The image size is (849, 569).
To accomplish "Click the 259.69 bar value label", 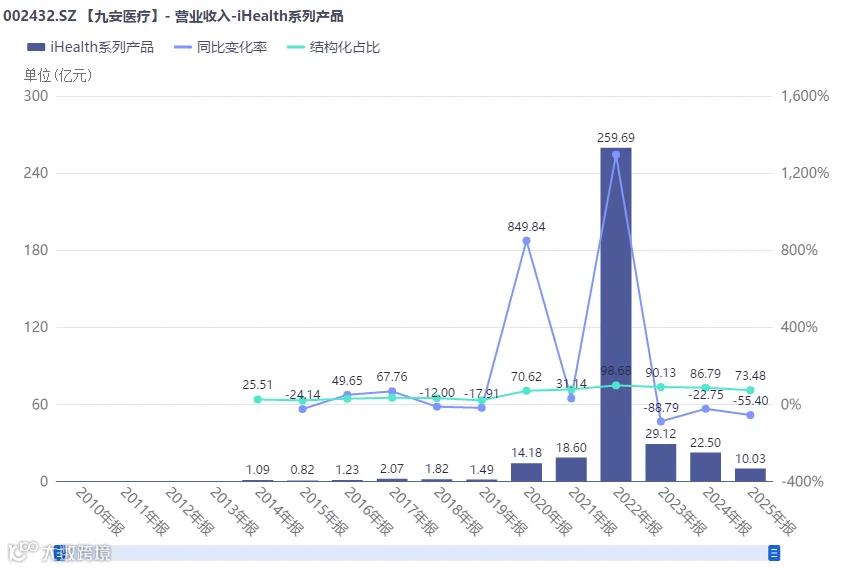I will 616,138.
